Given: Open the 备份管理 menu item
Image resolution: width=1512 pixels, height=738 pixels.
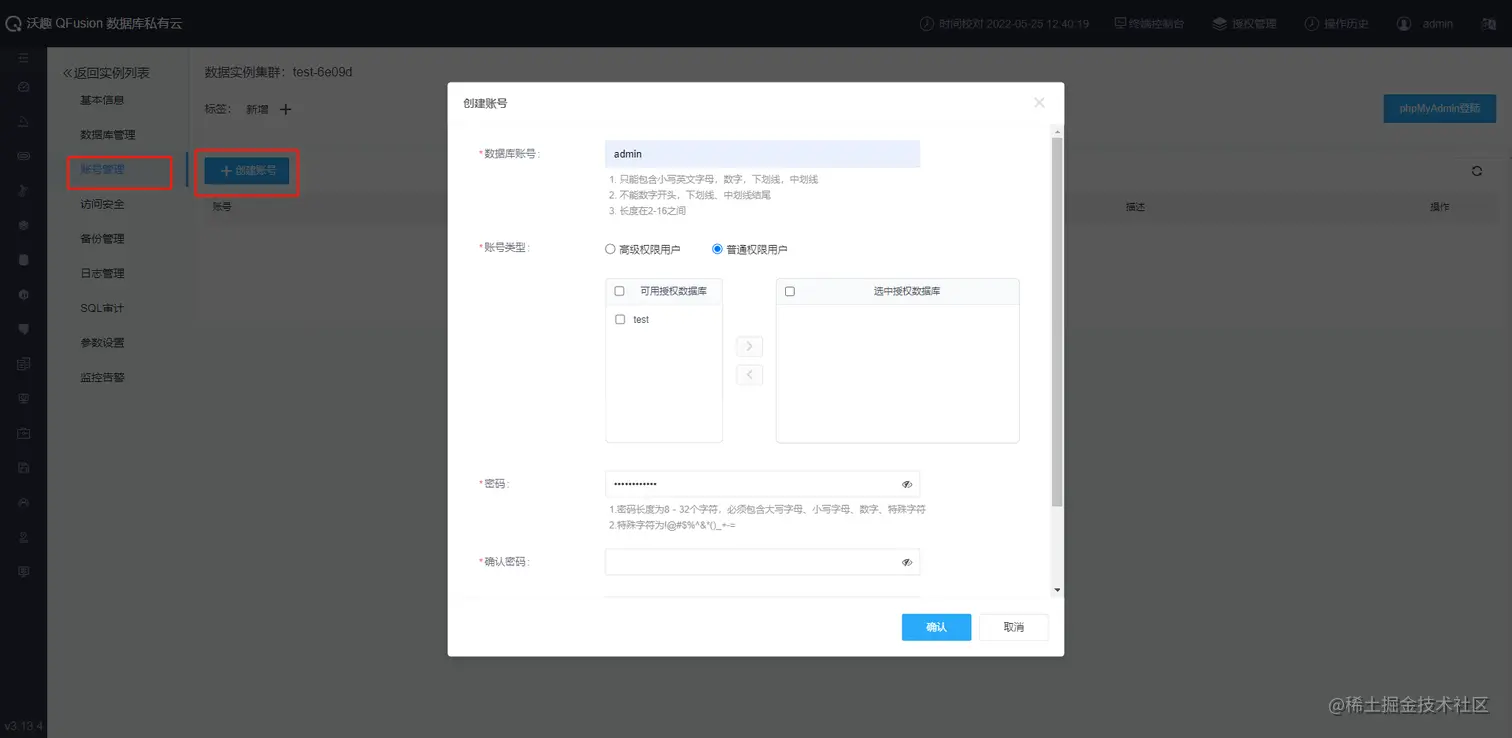Looking at the screenshot, I should [102, 239].
